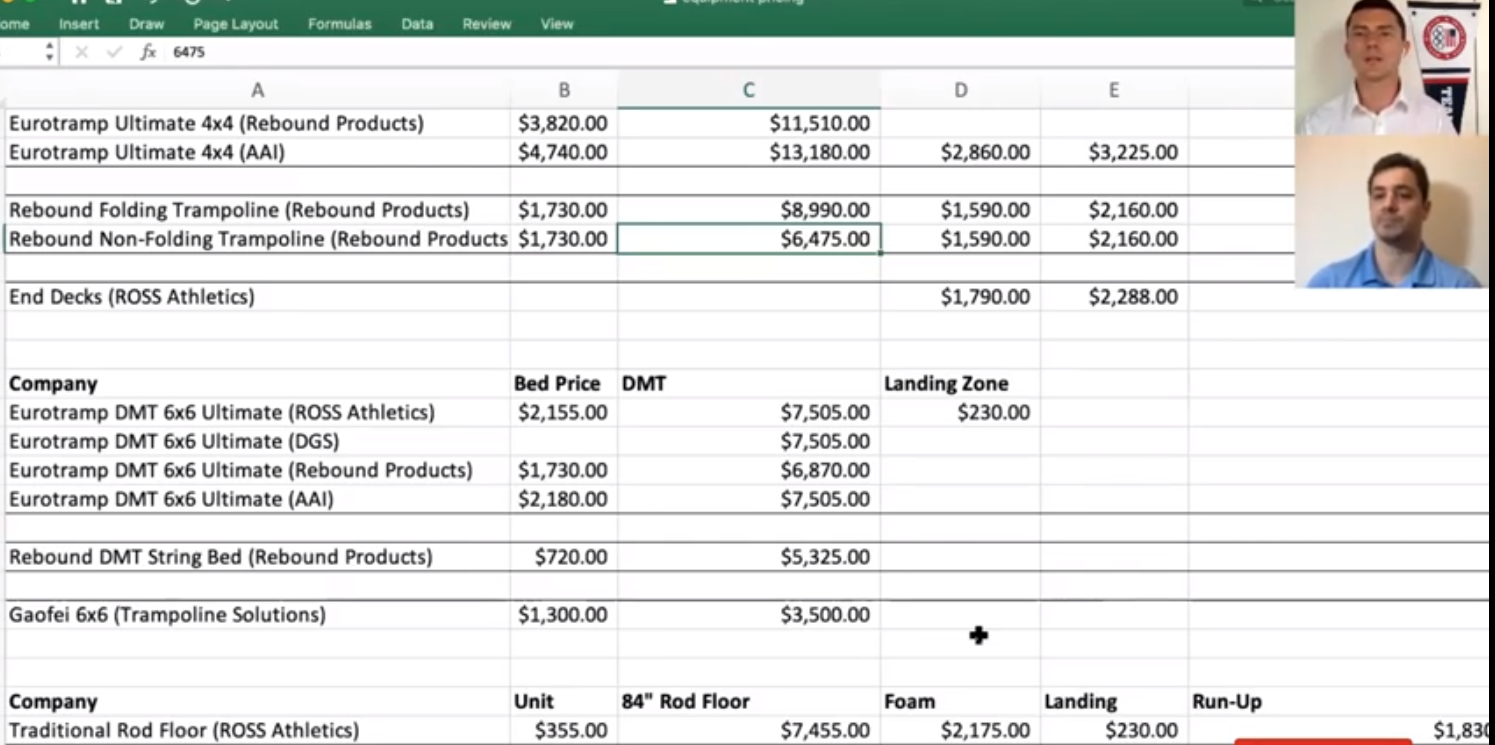Select column C header
This screenshot has width=1495, height=745.
point(749,90)
